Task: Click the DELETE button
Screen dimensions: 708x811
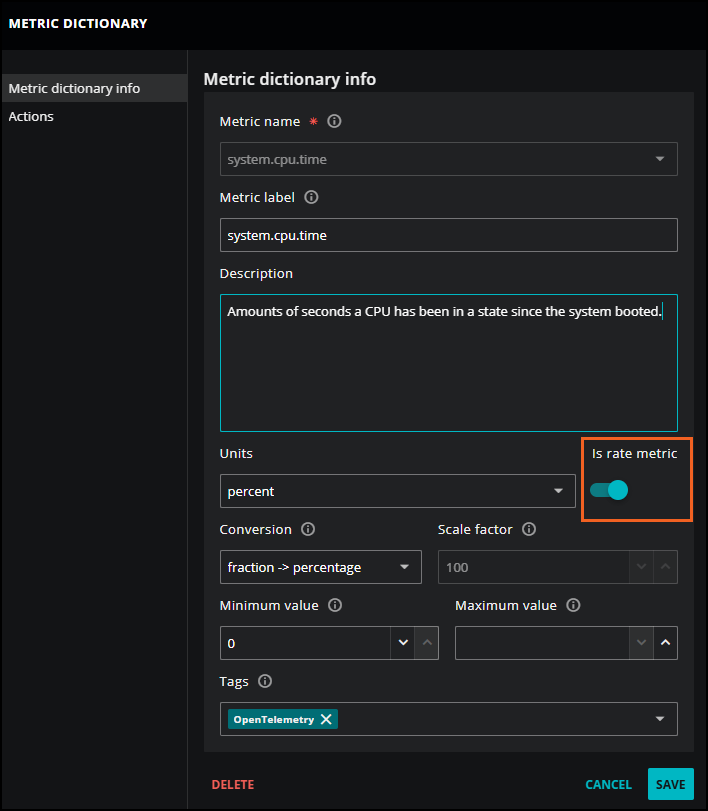Action: coord(233,785)
